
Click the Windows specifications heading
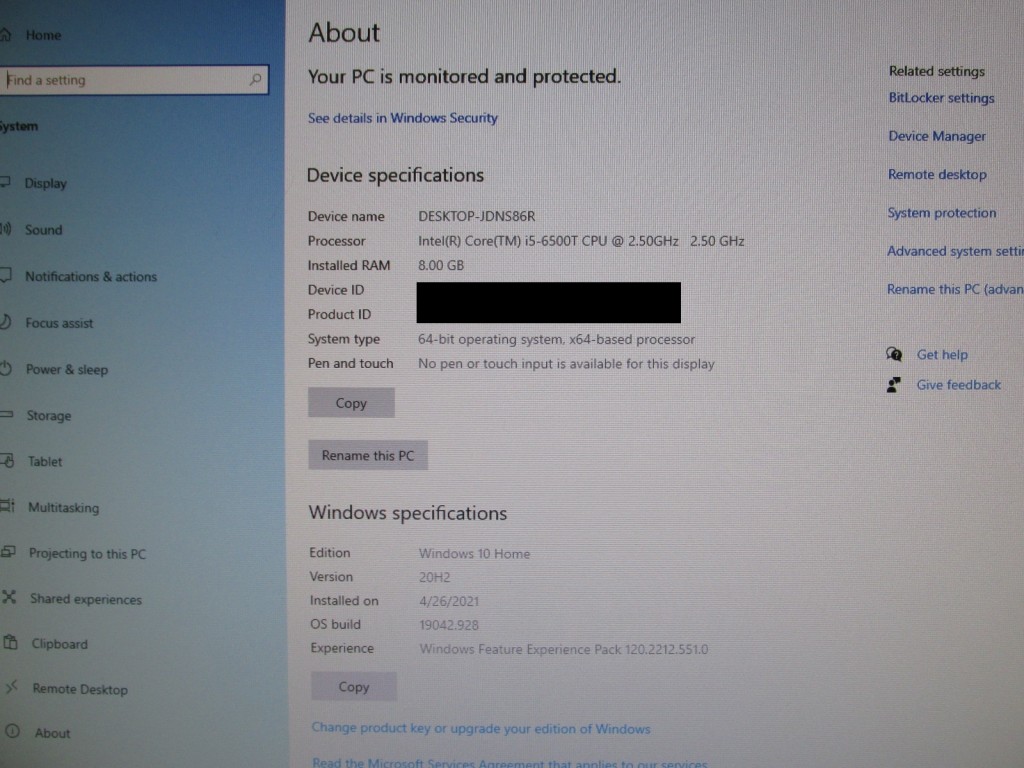(408, 513)
